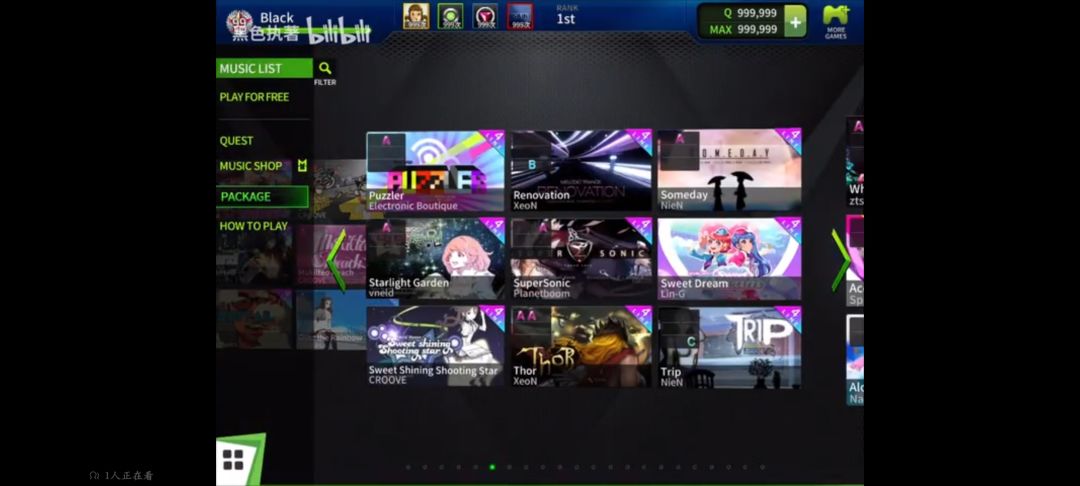Open Play For Free menu
The height and width of the screenshot is (486, 1080).
coord(254,97)
